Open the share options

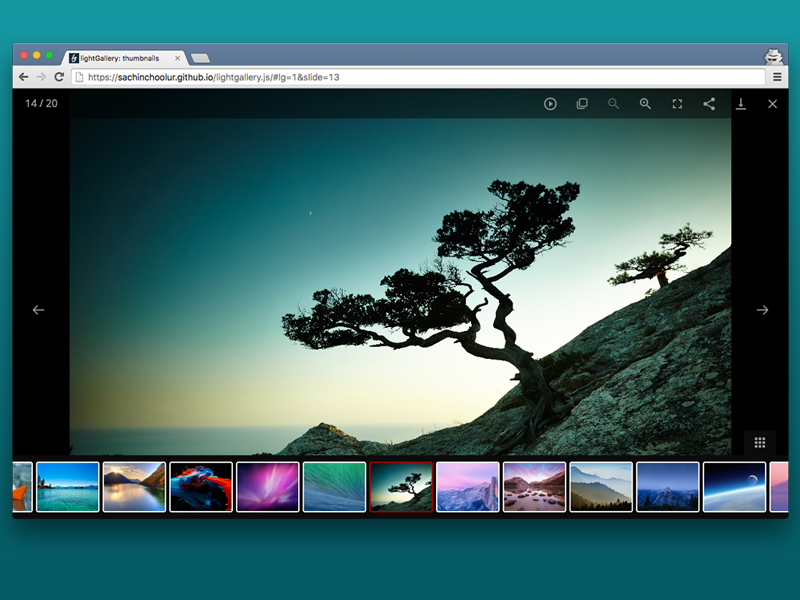(x=709, y=104)
